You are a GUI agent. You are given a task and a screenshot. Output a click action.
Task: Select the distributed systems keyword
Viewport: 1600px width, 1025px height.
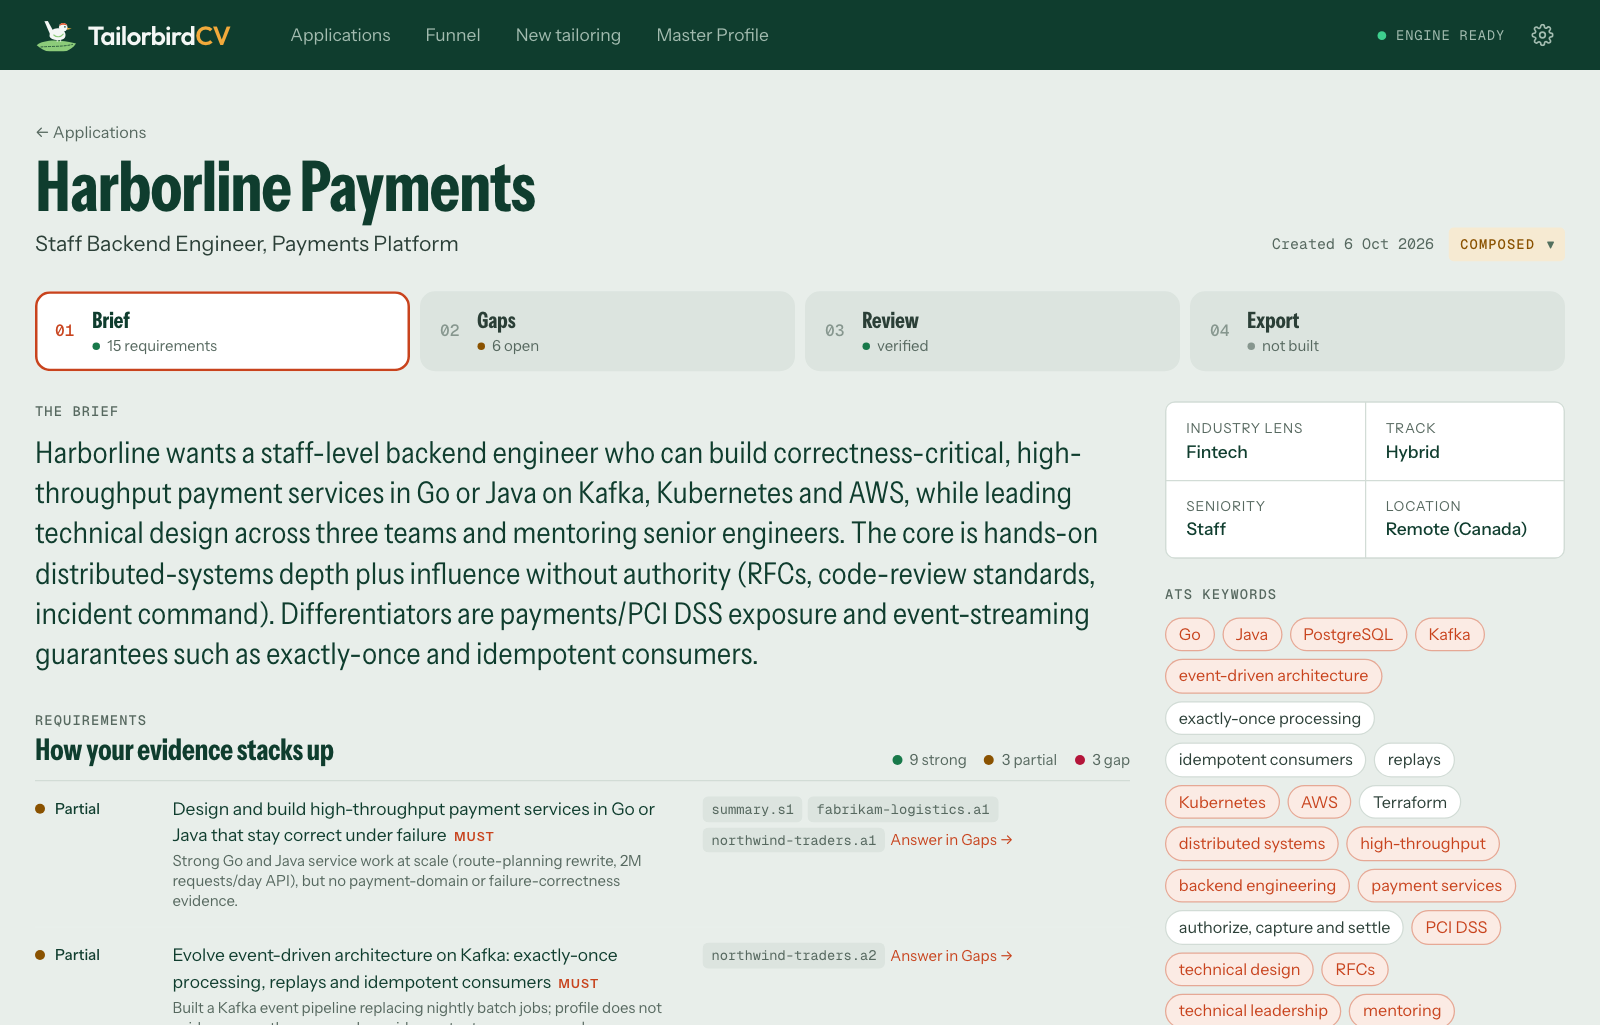coord(1252,844)
